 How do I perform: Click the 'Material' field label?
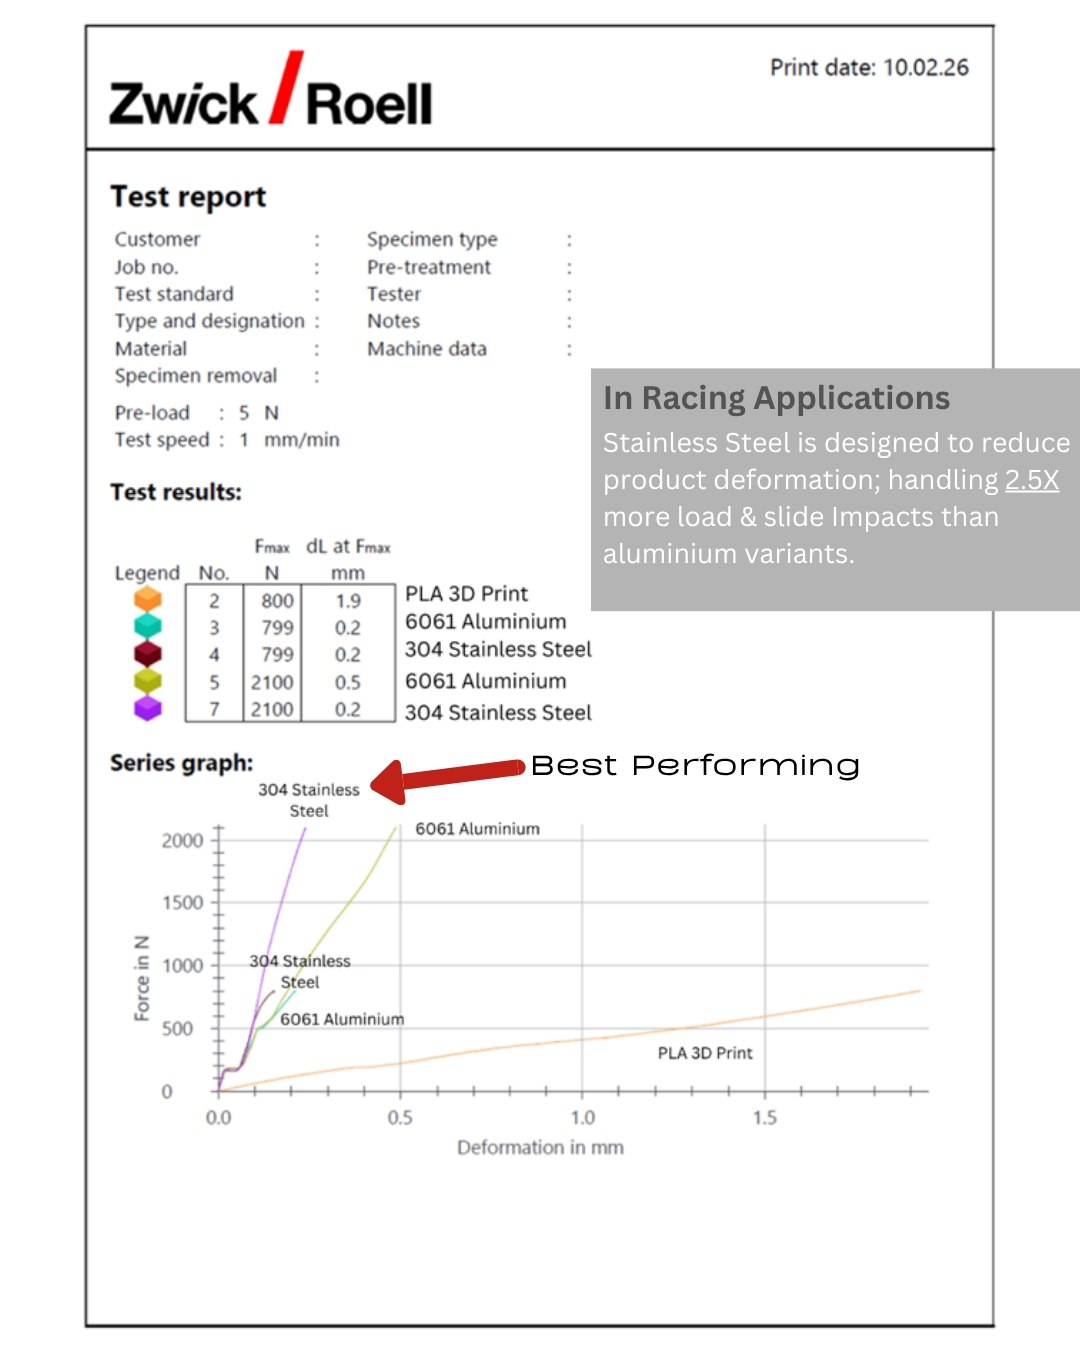tap(150, 349)
